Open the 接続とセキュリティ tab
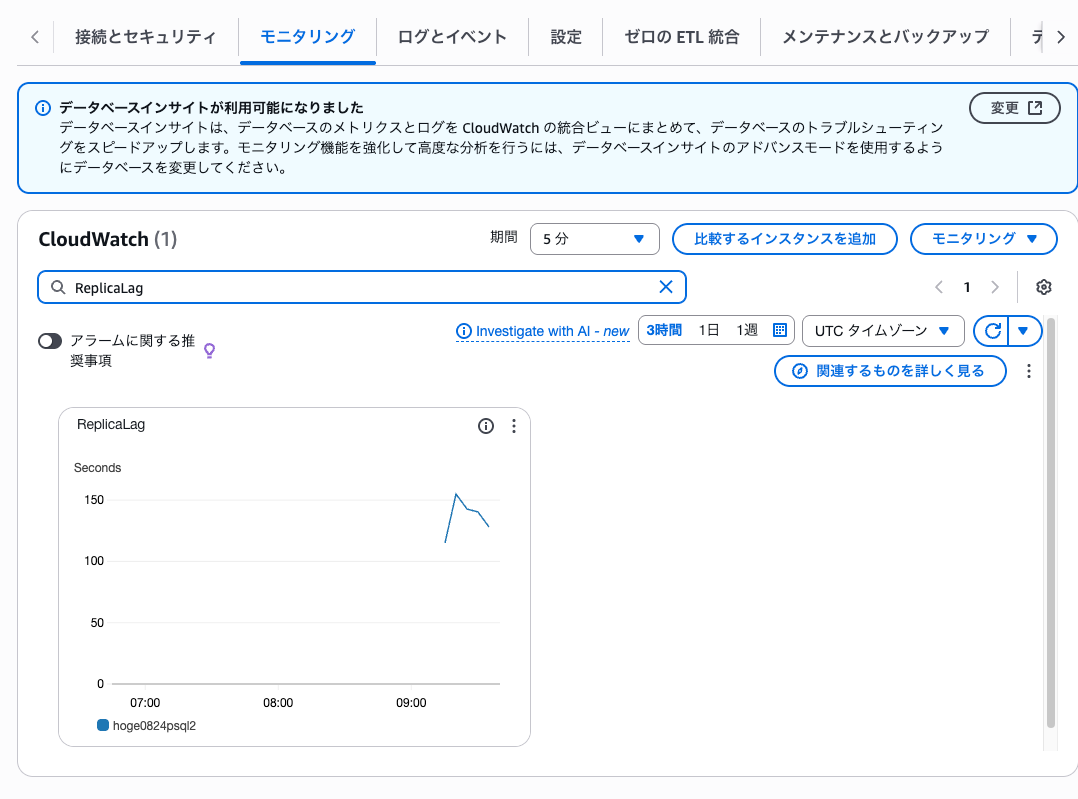Viewport: 1078px width, 799px height. tap(145, 37)
